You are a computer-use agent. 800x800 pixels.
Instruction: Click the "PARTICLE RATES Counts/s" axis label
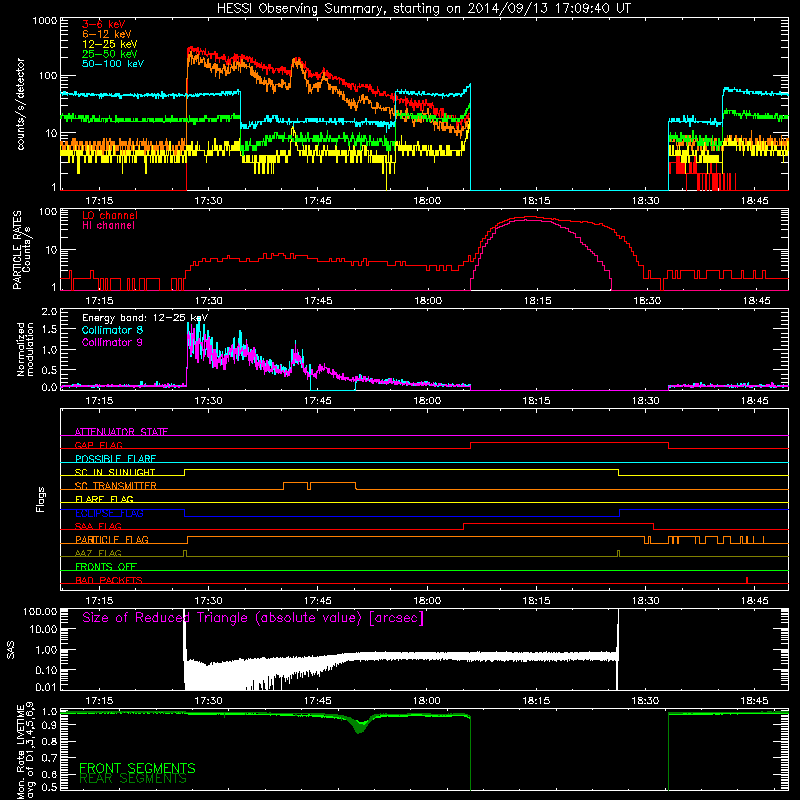[x=22, y=249]
